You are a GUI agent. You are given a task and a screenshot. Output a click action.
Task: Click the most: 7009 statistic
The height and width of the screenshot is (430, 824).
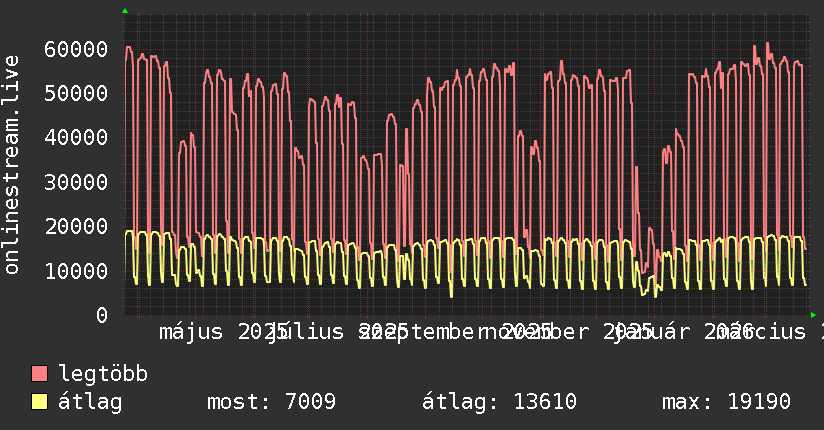click(271, 402)
